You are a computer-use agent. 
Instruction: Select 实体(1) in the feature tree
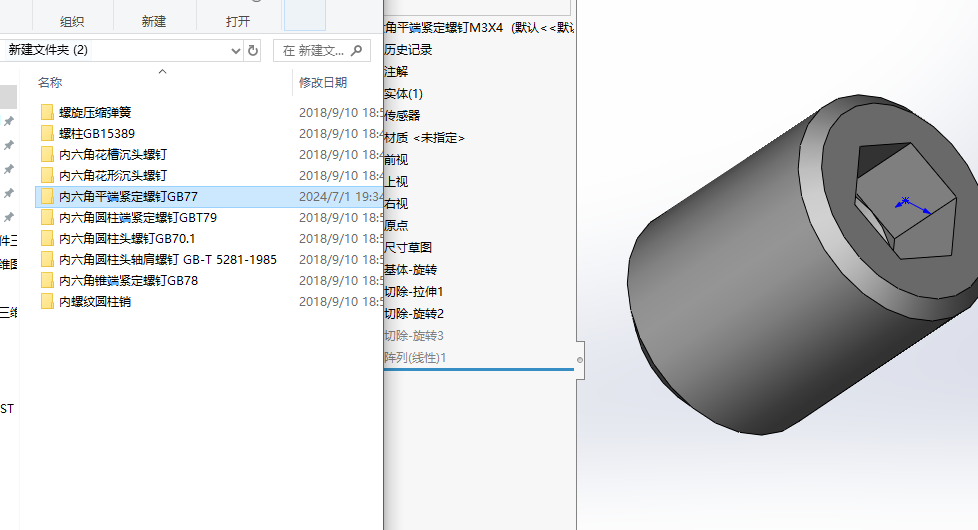(x=404, y=94)
